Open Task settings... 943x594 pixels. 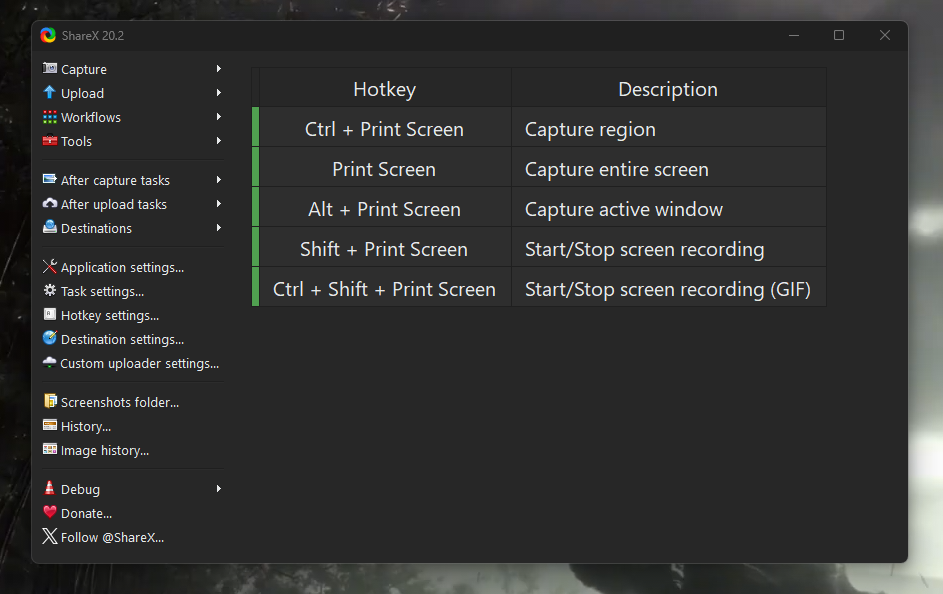coord(132,291)
